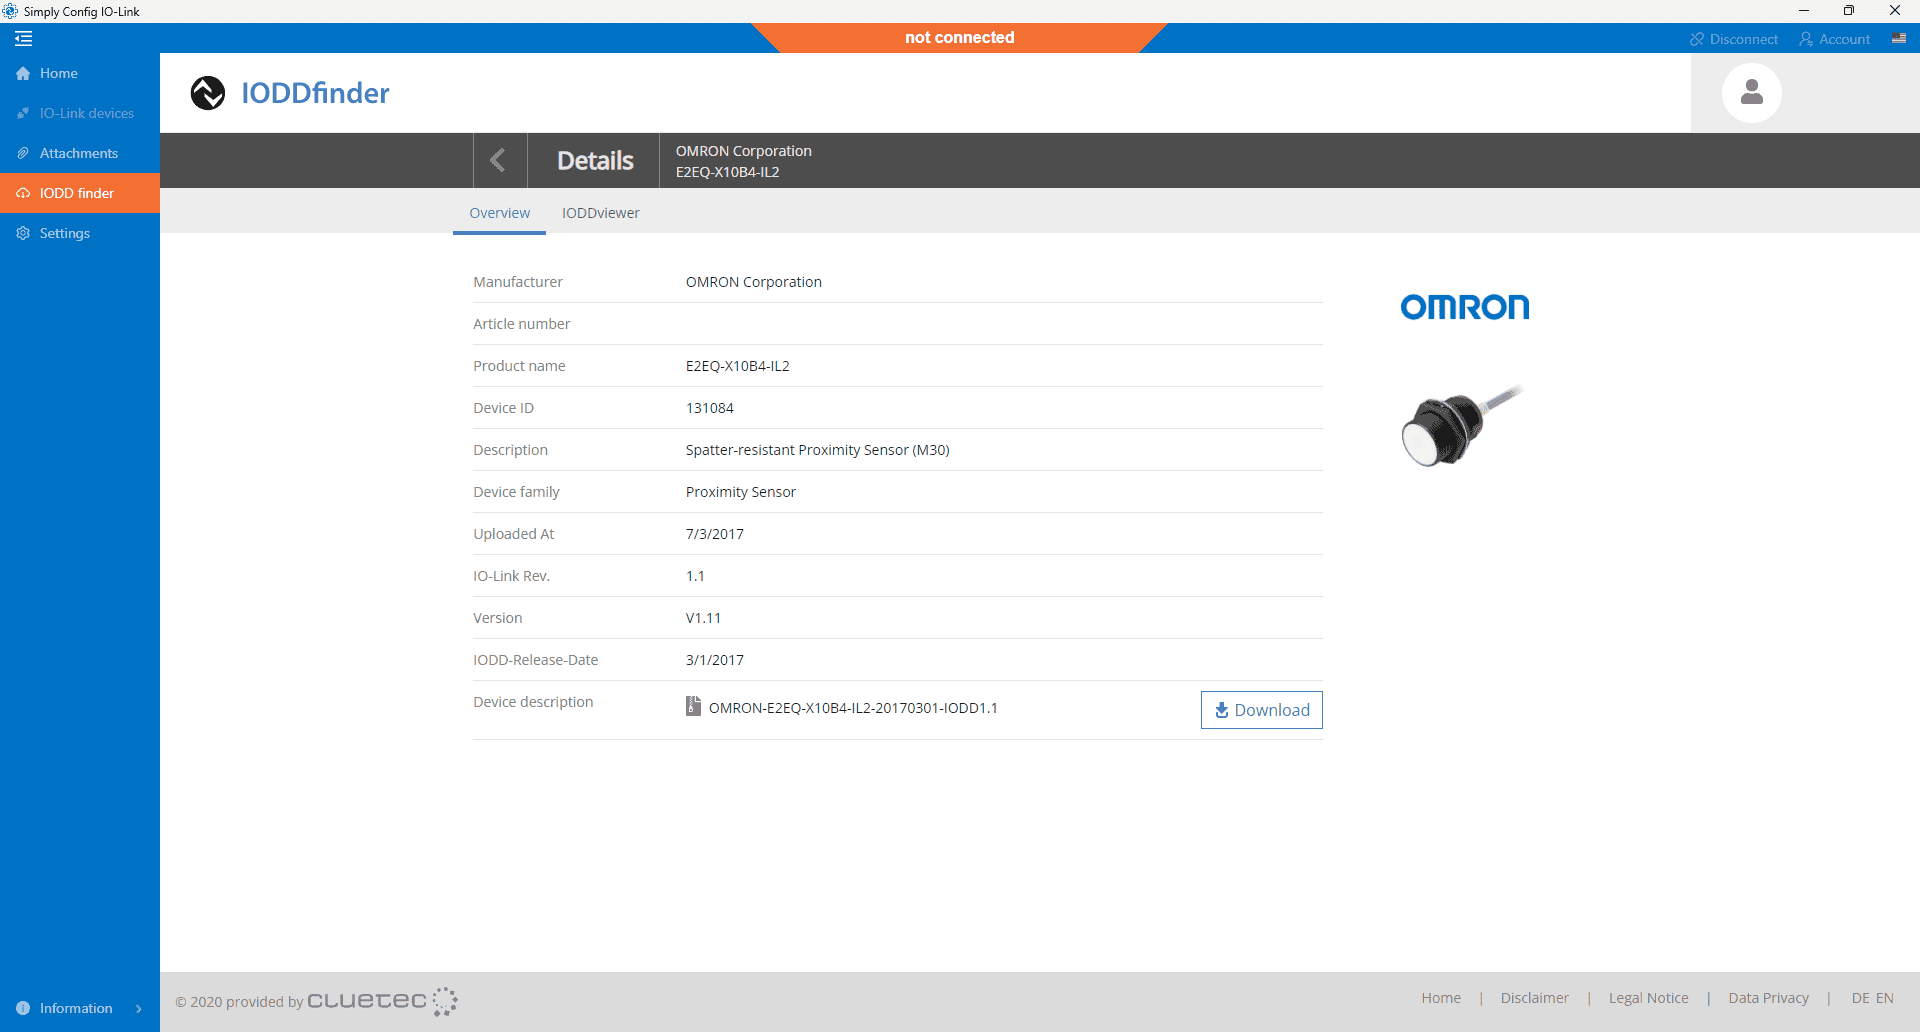Select the Overview tab
This screenshot has height=1032, width=1920.
click(x=499, y=212)
